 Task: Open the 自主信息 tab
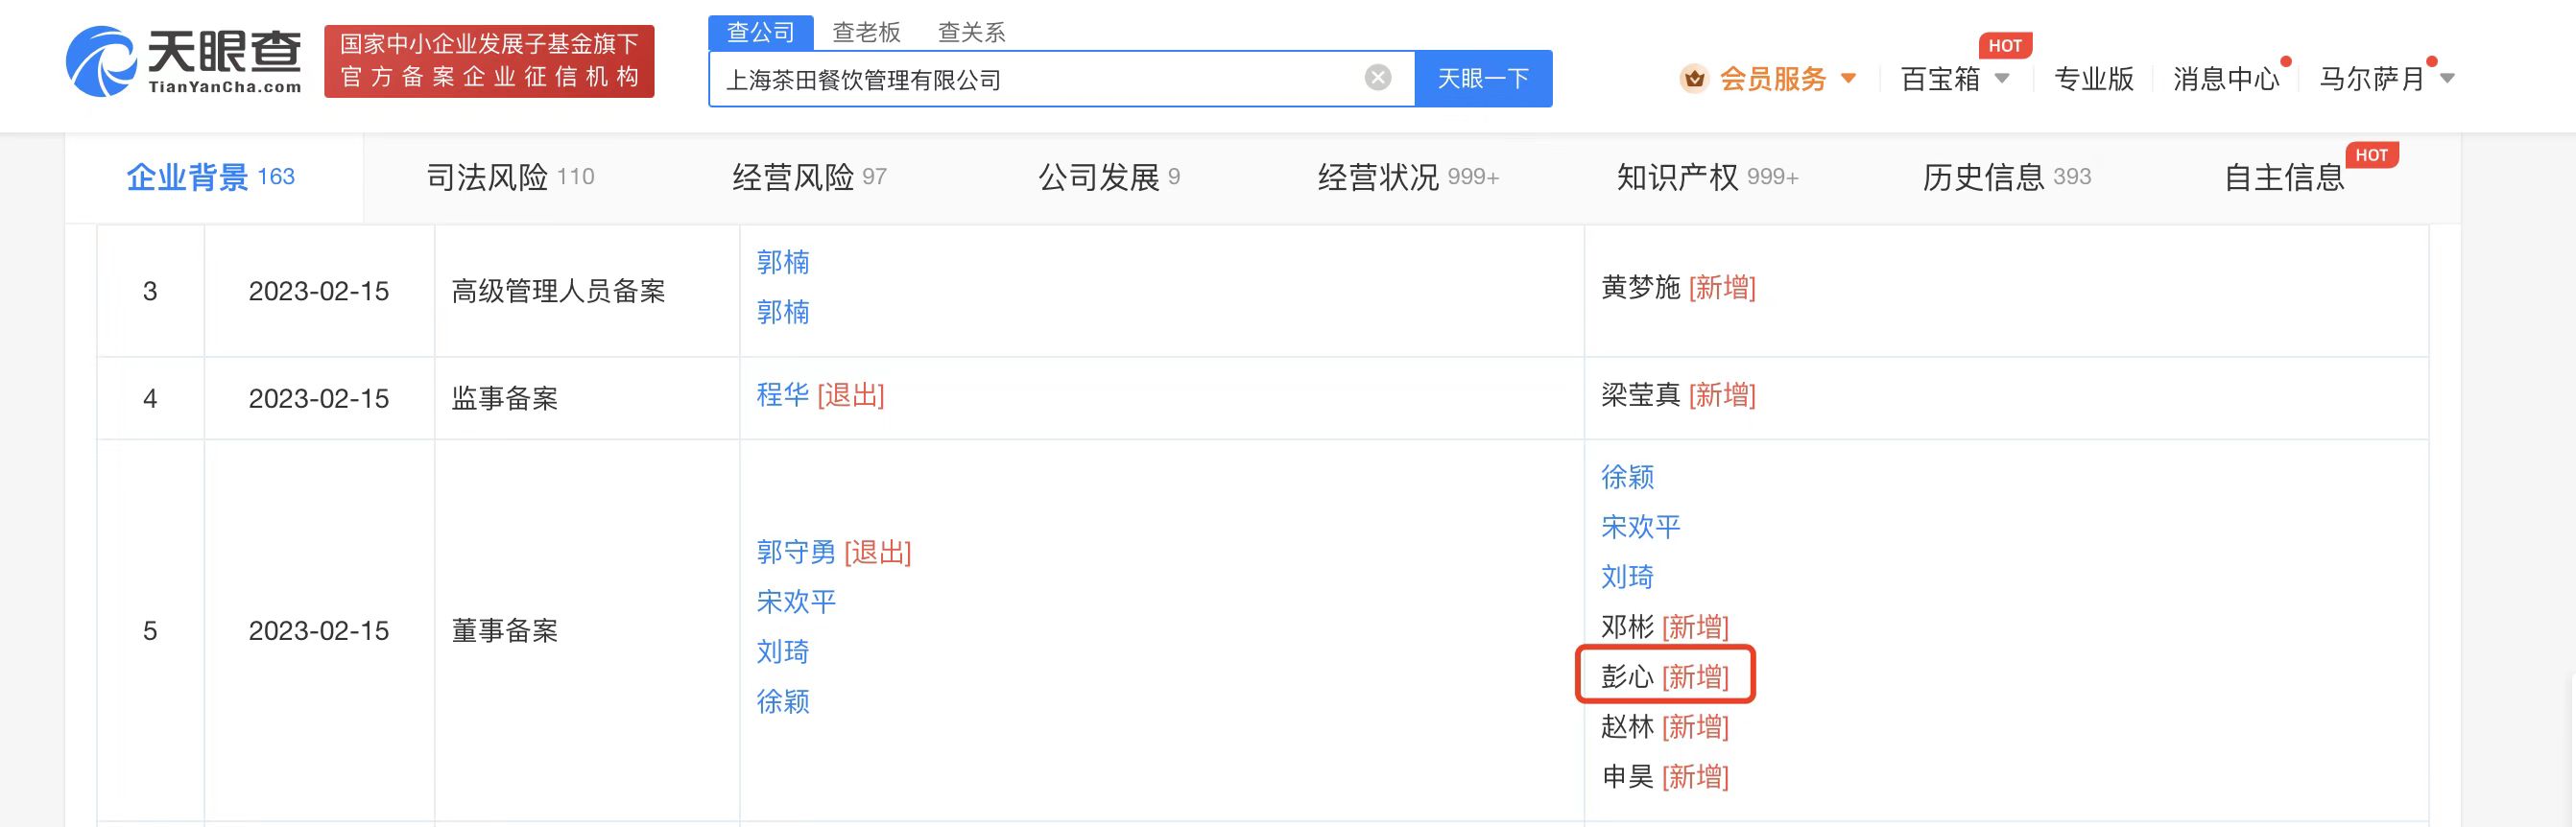click(x=2283, y=177)
